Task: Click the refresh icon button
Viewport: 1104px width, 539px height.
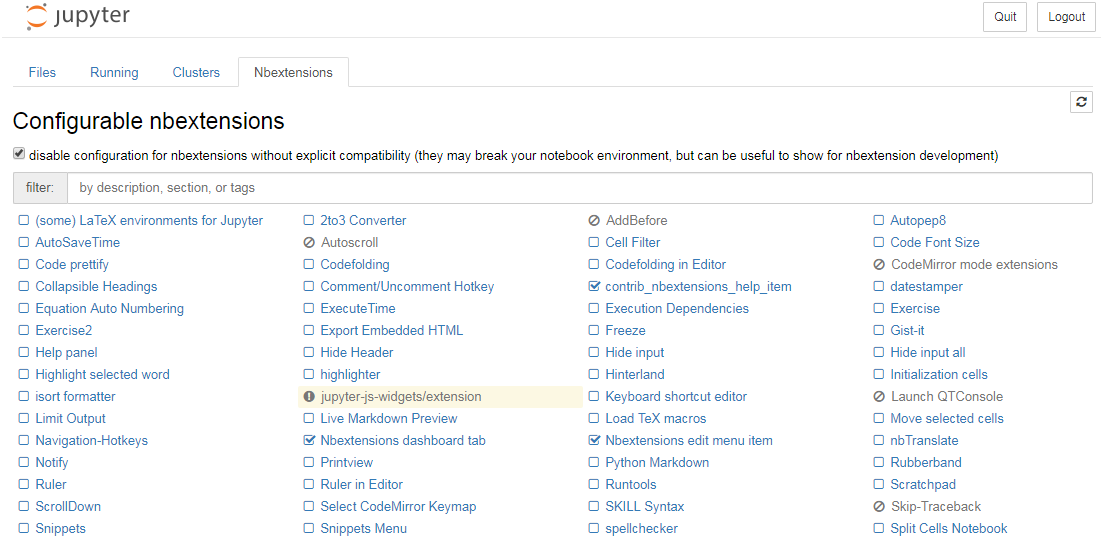Action: pyautogui.click(x=1081, y=102)
